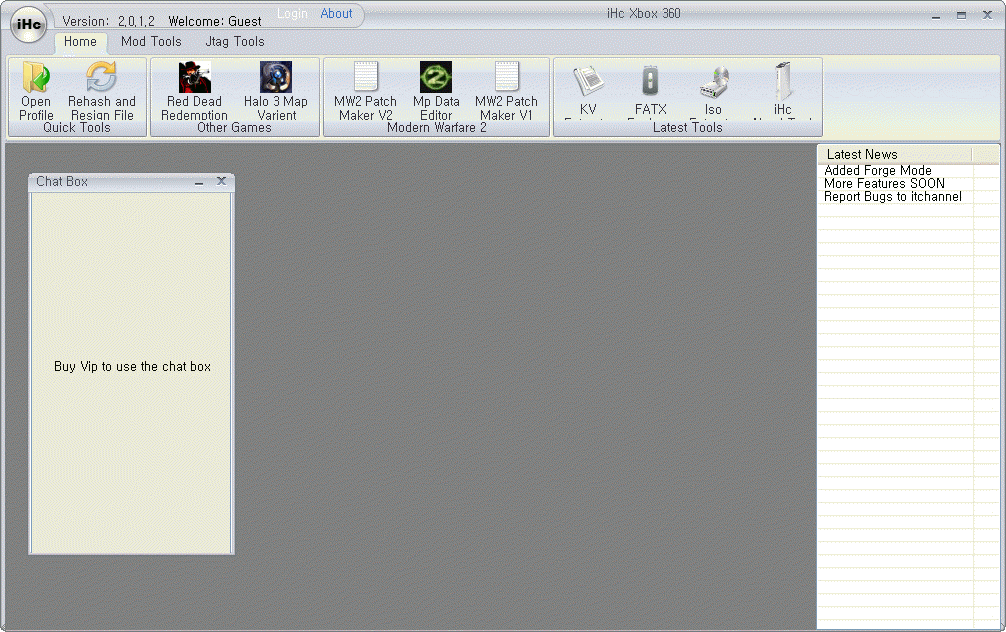Launch MW2 Patch Maker V1
This screenshot has width=1006, height=632.
506,90
